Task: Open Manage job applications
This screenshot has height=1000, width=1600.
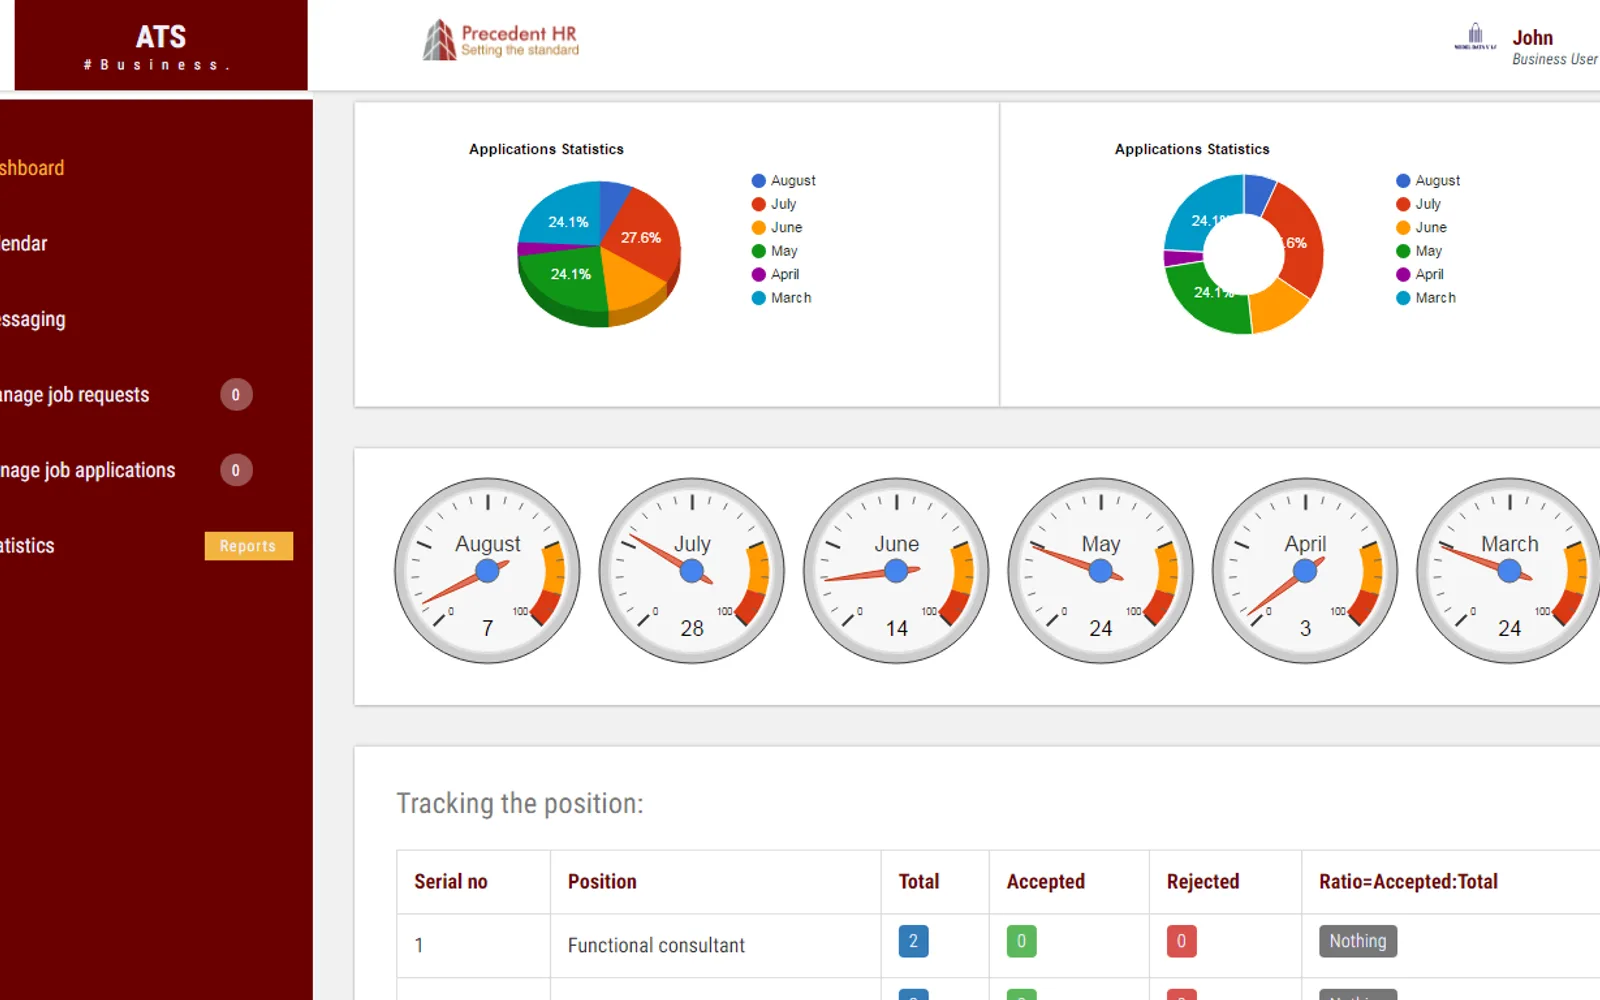Action: 88,470
